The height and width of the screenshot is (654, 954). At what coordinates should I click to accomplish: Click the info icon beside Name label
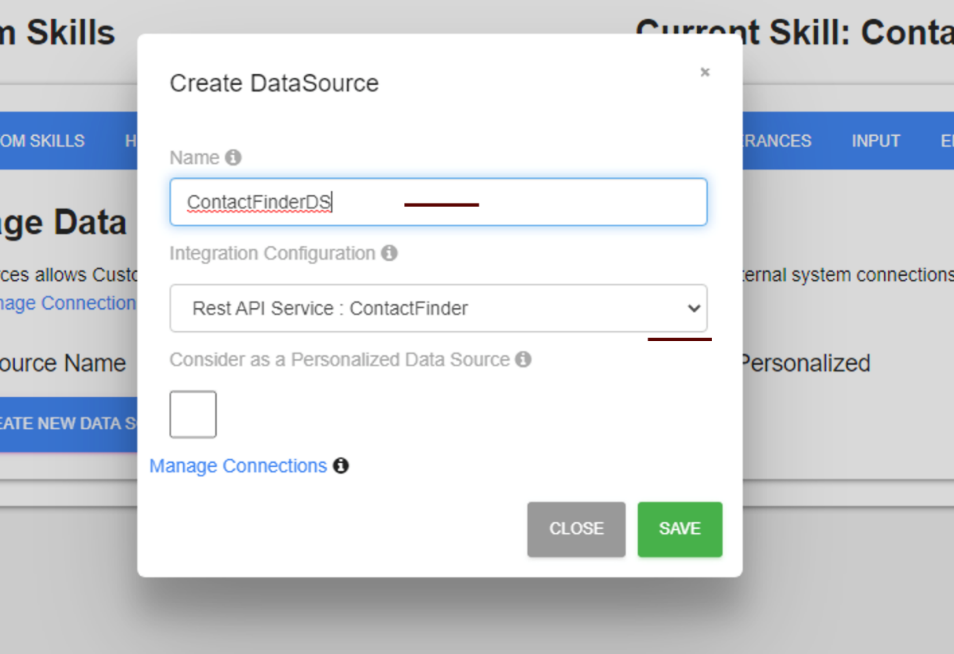(x=233, y=157)
